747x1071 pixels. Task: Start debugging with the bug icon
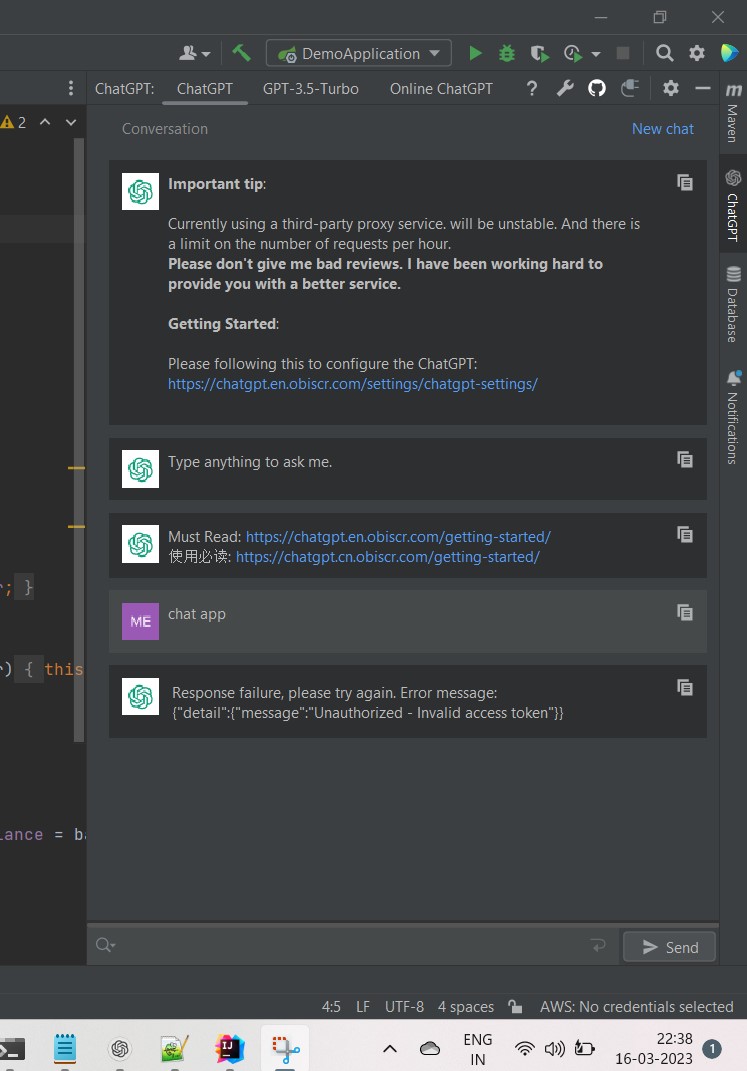tap(507, 53)
